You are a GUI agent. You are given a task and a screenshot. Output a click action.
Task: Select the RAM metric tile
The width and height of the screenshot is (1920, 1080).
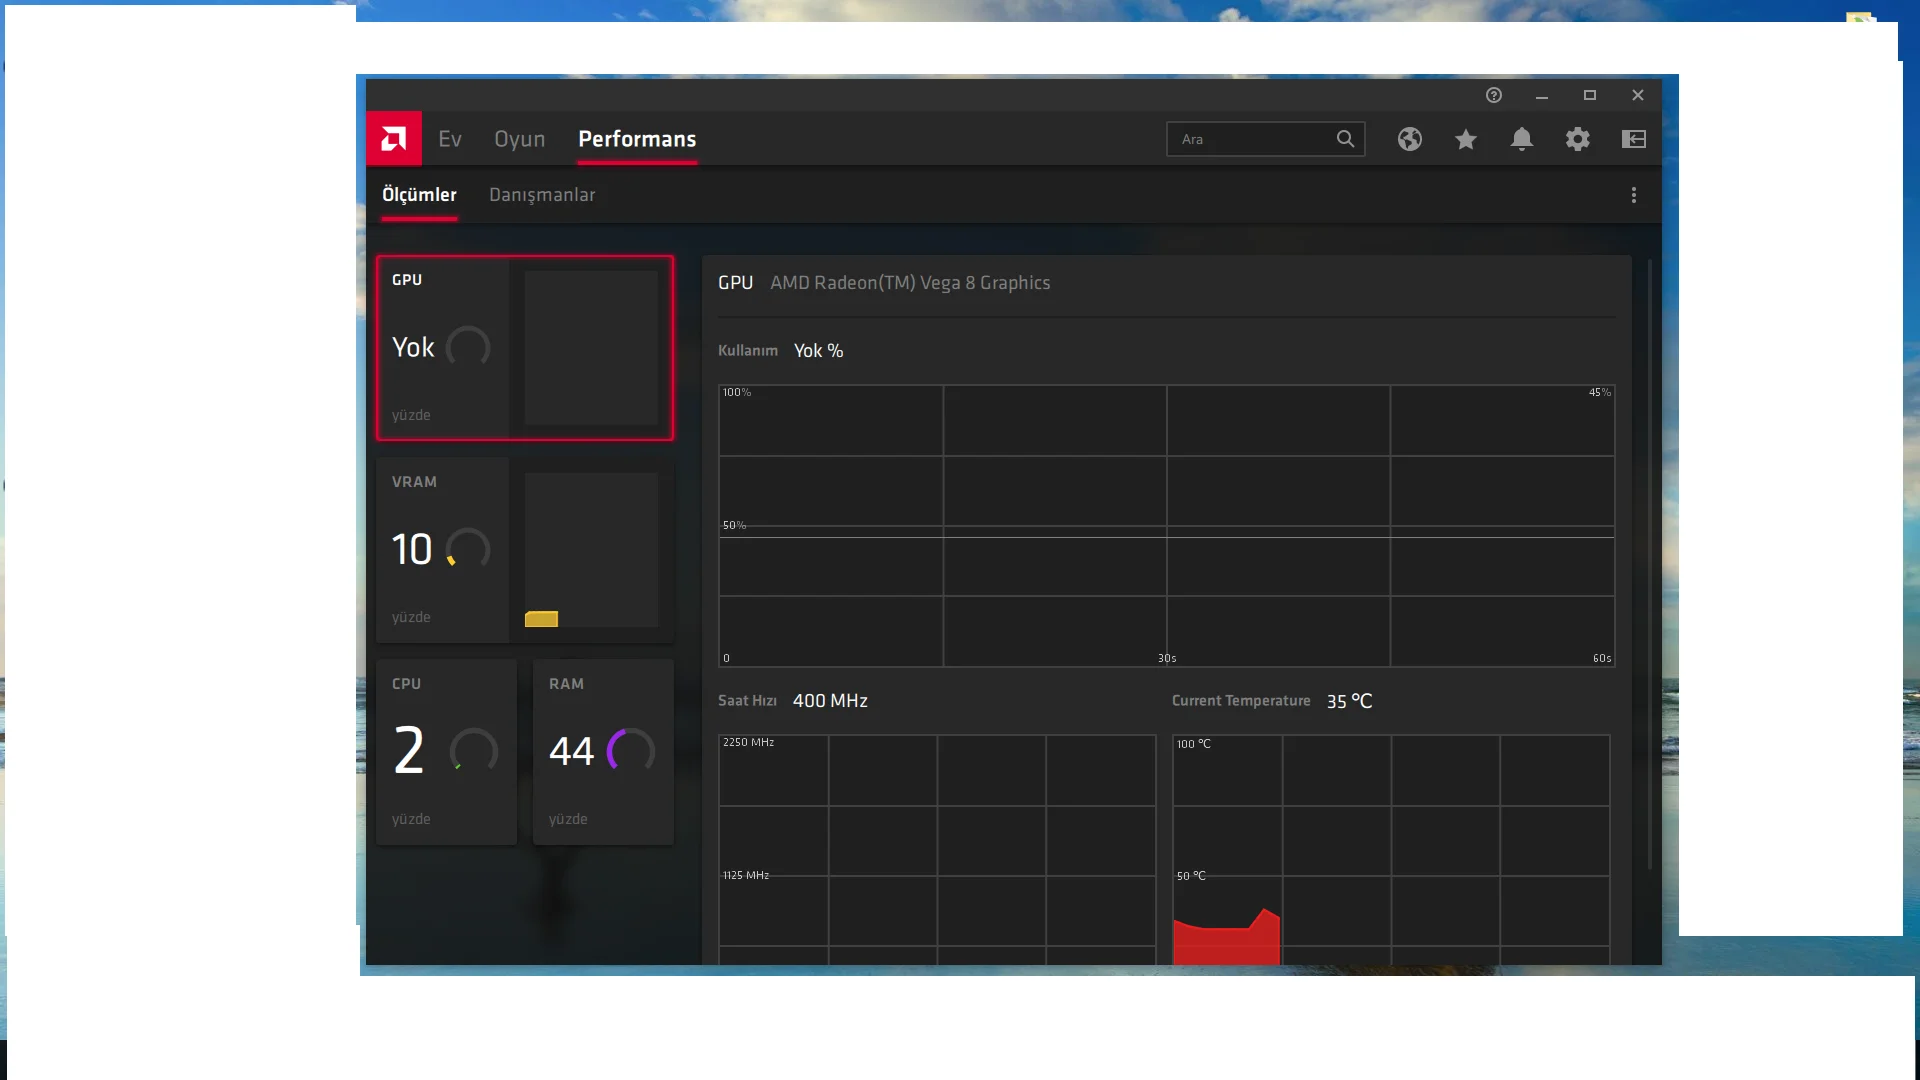coord(602,752)
